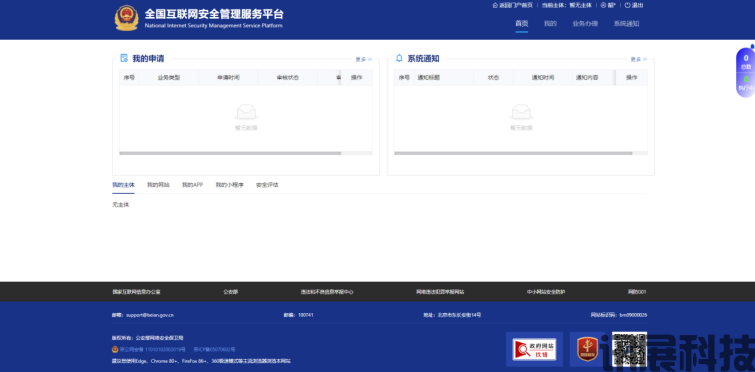
Task: Open the 首页 navigation tab
Action: point(521,24)
